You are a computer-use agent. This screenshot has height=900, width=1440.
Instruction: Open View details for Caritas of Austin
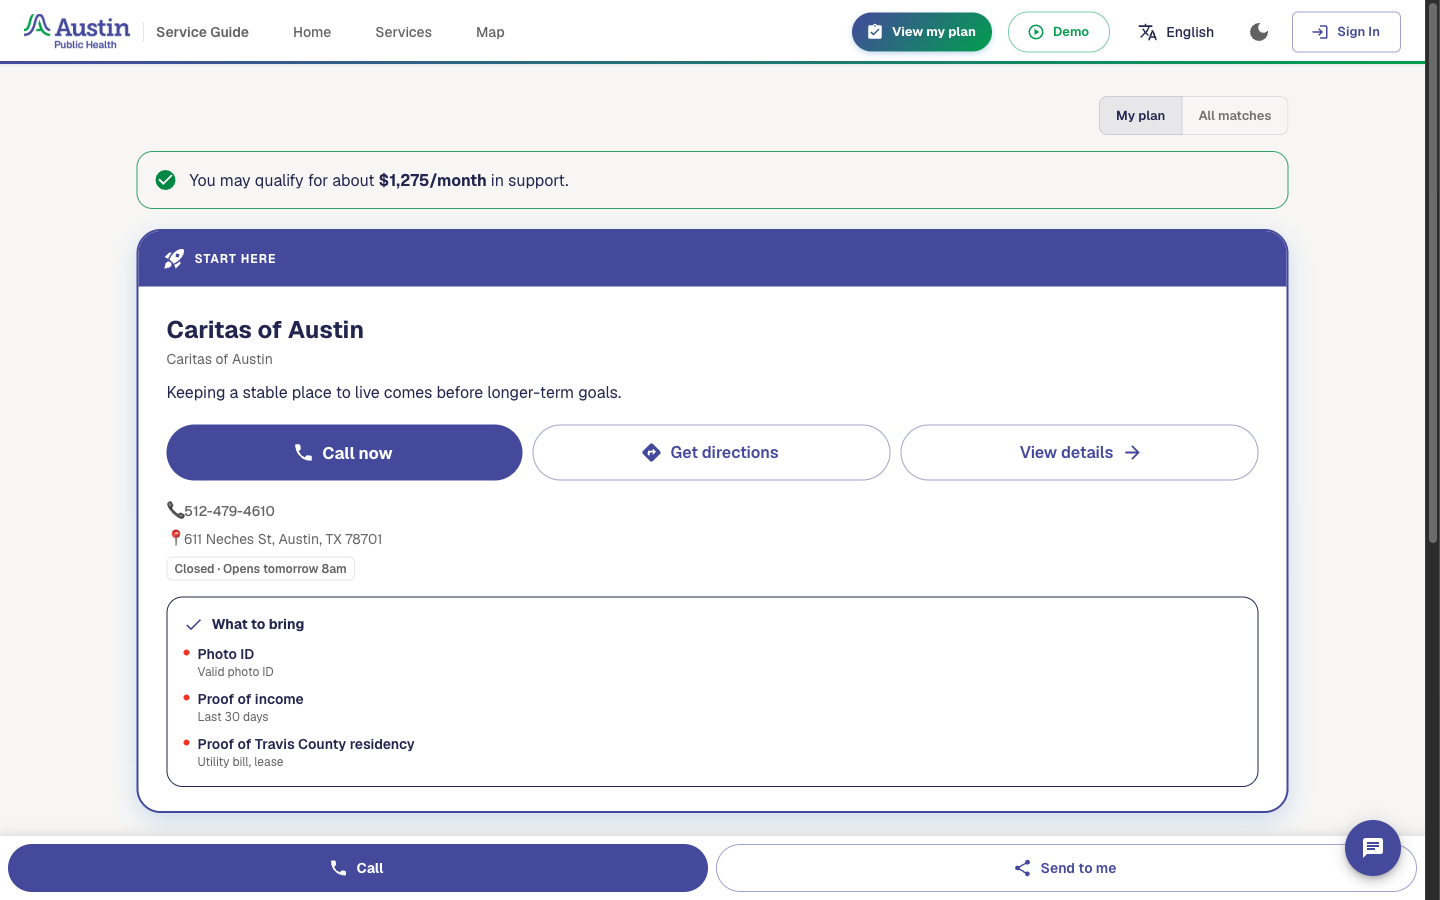(x=1079, y=453)
